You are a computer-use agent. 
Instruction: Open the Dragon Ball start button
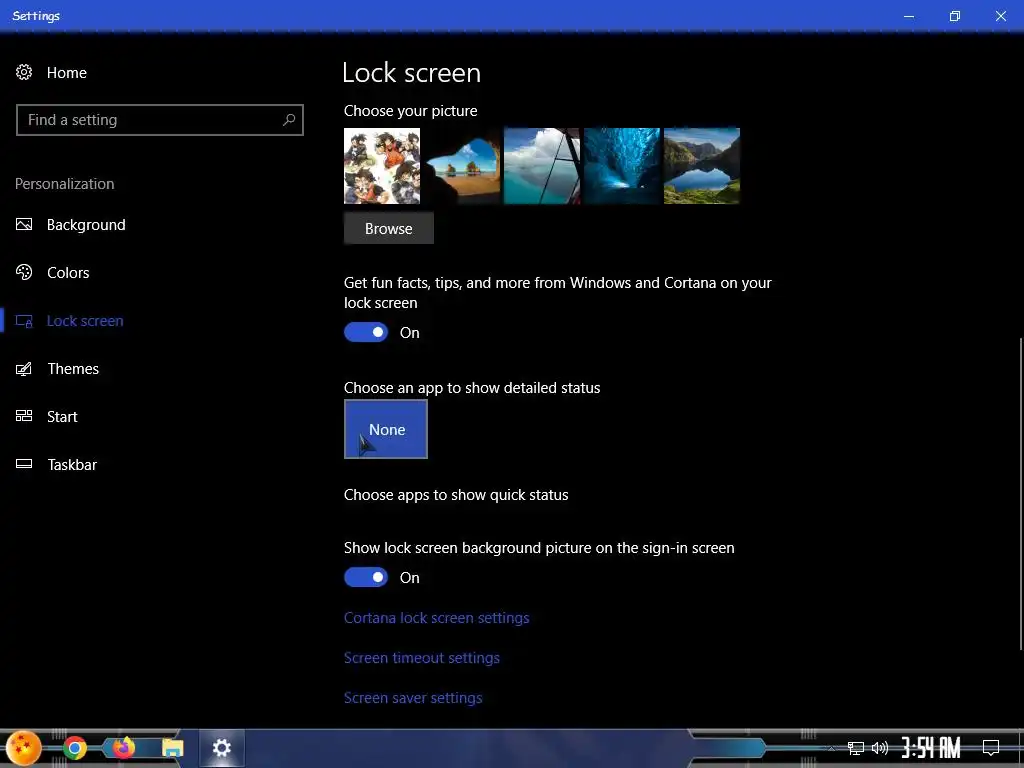coord(24,748)
